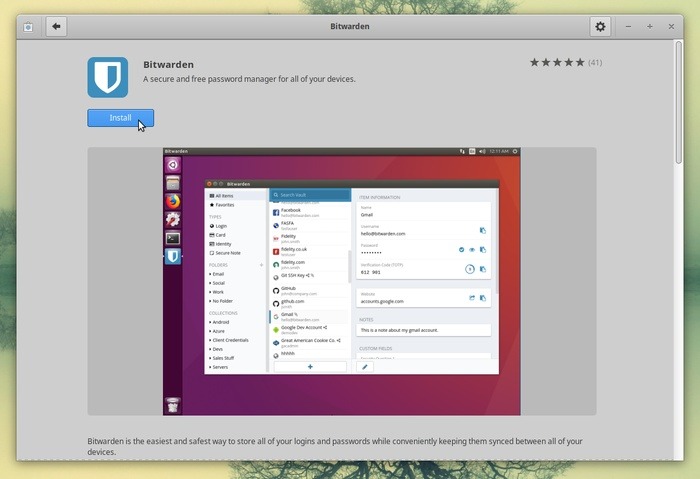This screenshot has height=479, width=700.
Task: Maximize the window with the plus button
Action: click(650, 27)
